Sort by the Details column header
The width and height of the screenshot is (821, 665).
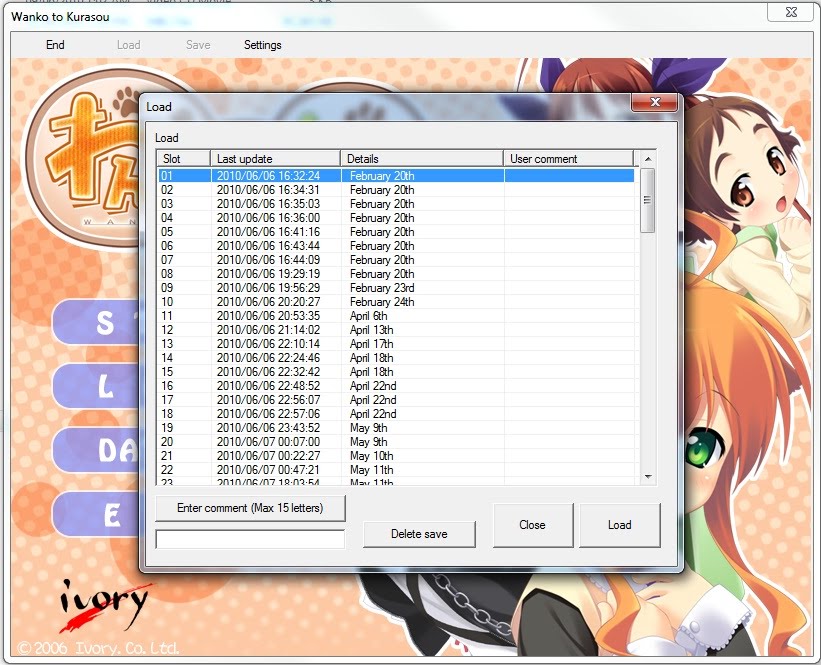point(422,159)
